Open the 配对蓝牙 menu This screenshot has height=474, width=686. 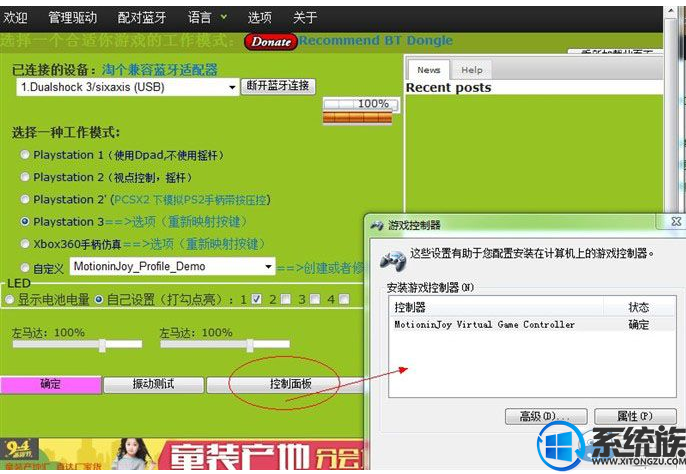142,18
